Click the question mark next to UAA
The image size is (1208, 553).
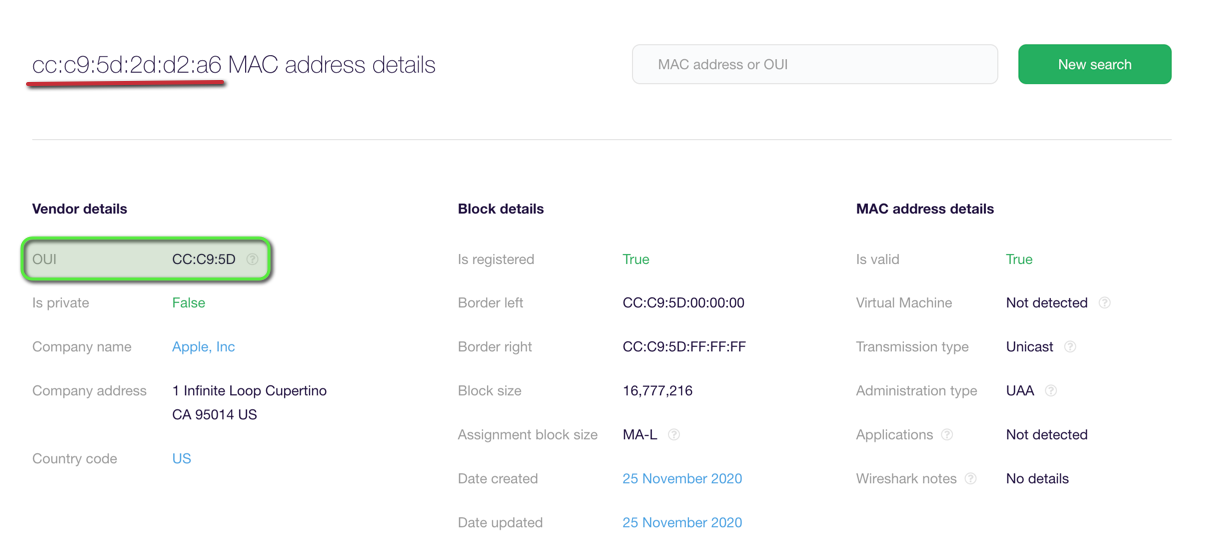(1051, 391)
